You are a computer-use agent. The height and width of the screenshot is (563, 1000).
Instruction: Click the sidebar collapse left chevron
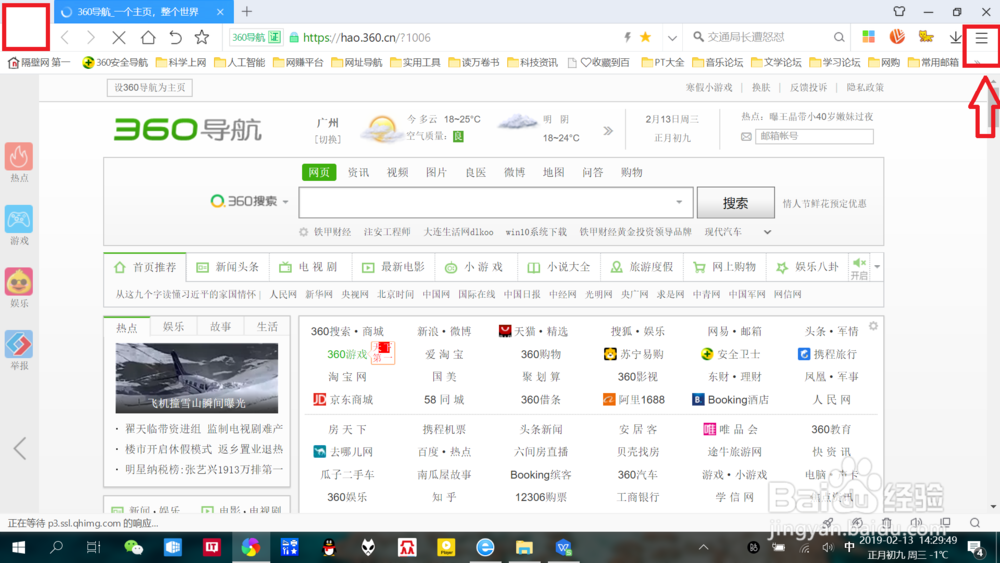[x=20, y=448]
